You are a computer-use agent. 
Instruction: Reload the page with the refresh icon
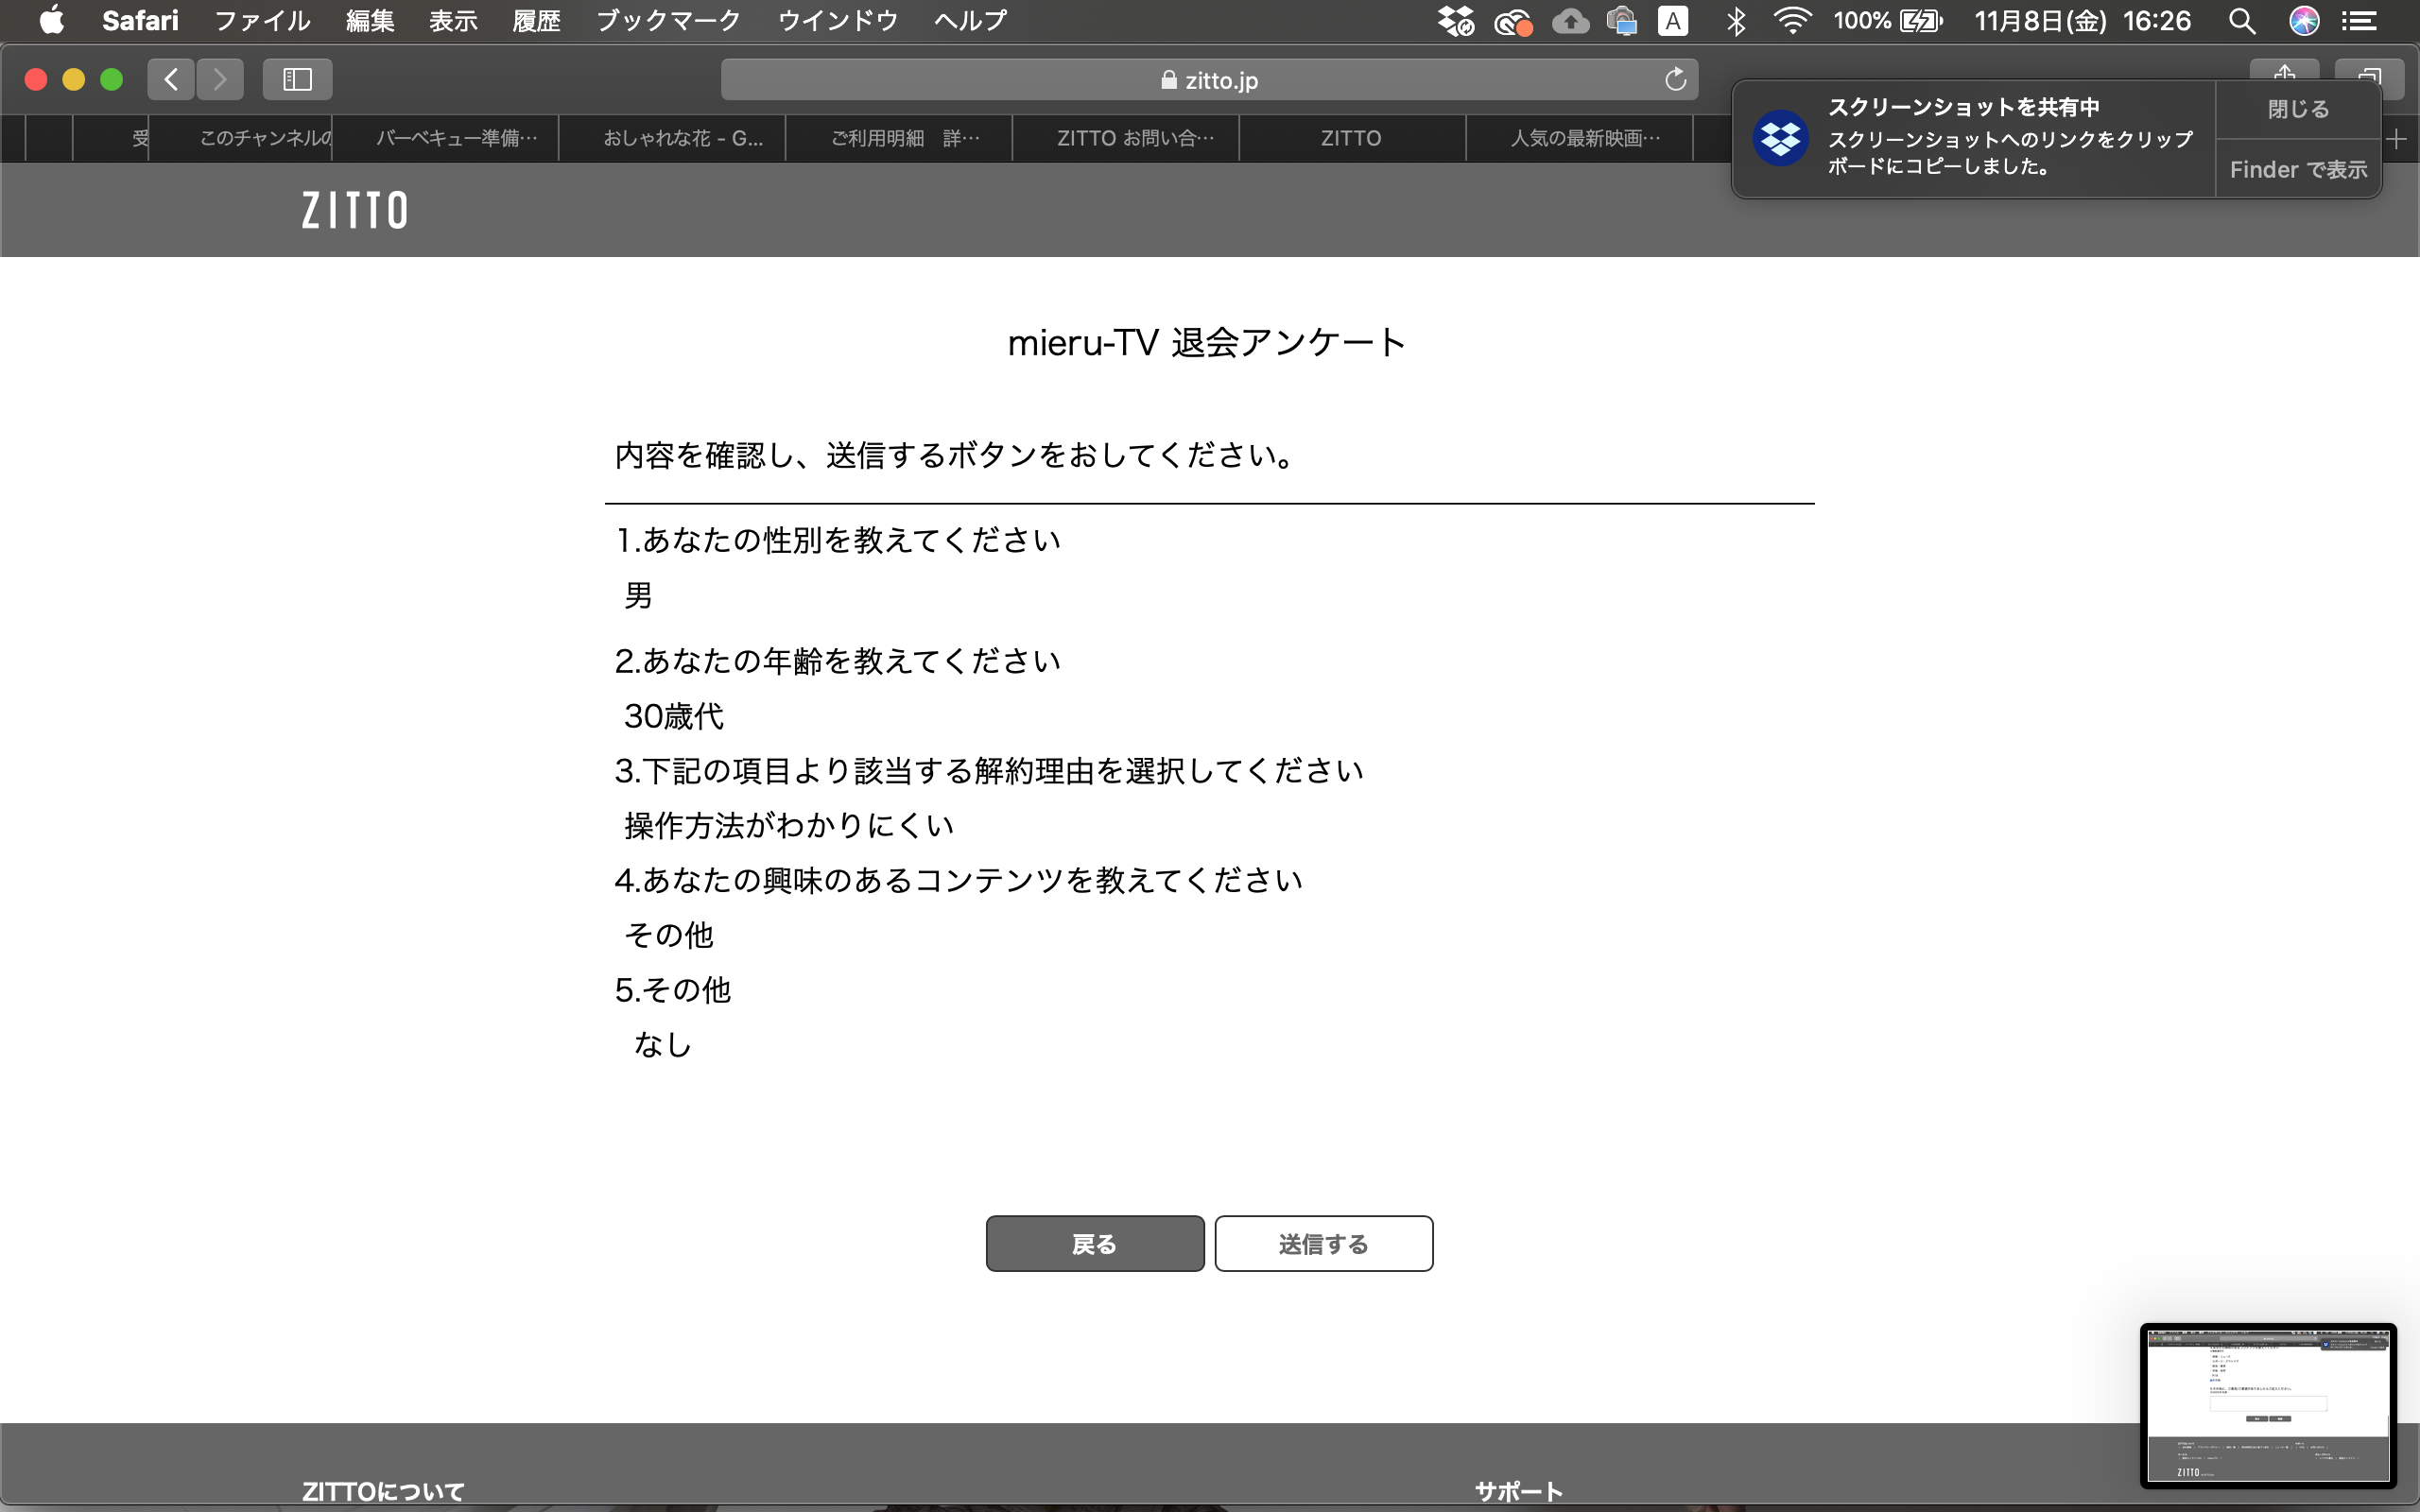(1675, 79)
